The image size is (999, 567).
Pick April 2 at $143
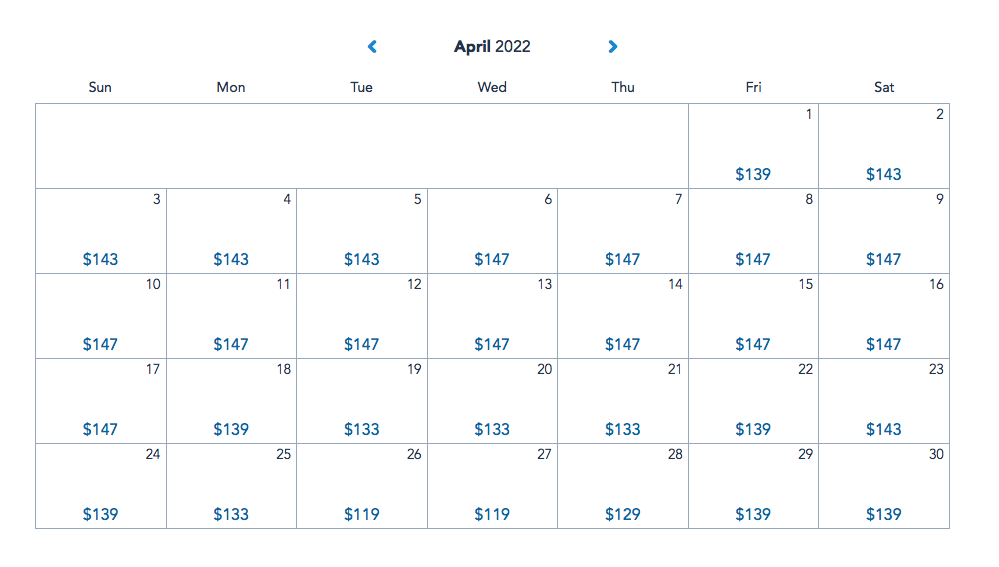pos(884,146)
